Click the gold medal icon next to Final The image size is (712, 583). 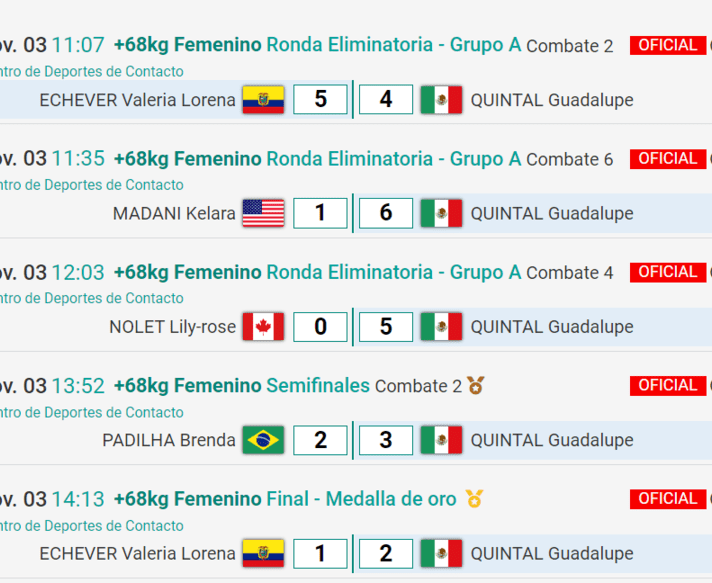(x=474, y=499)
